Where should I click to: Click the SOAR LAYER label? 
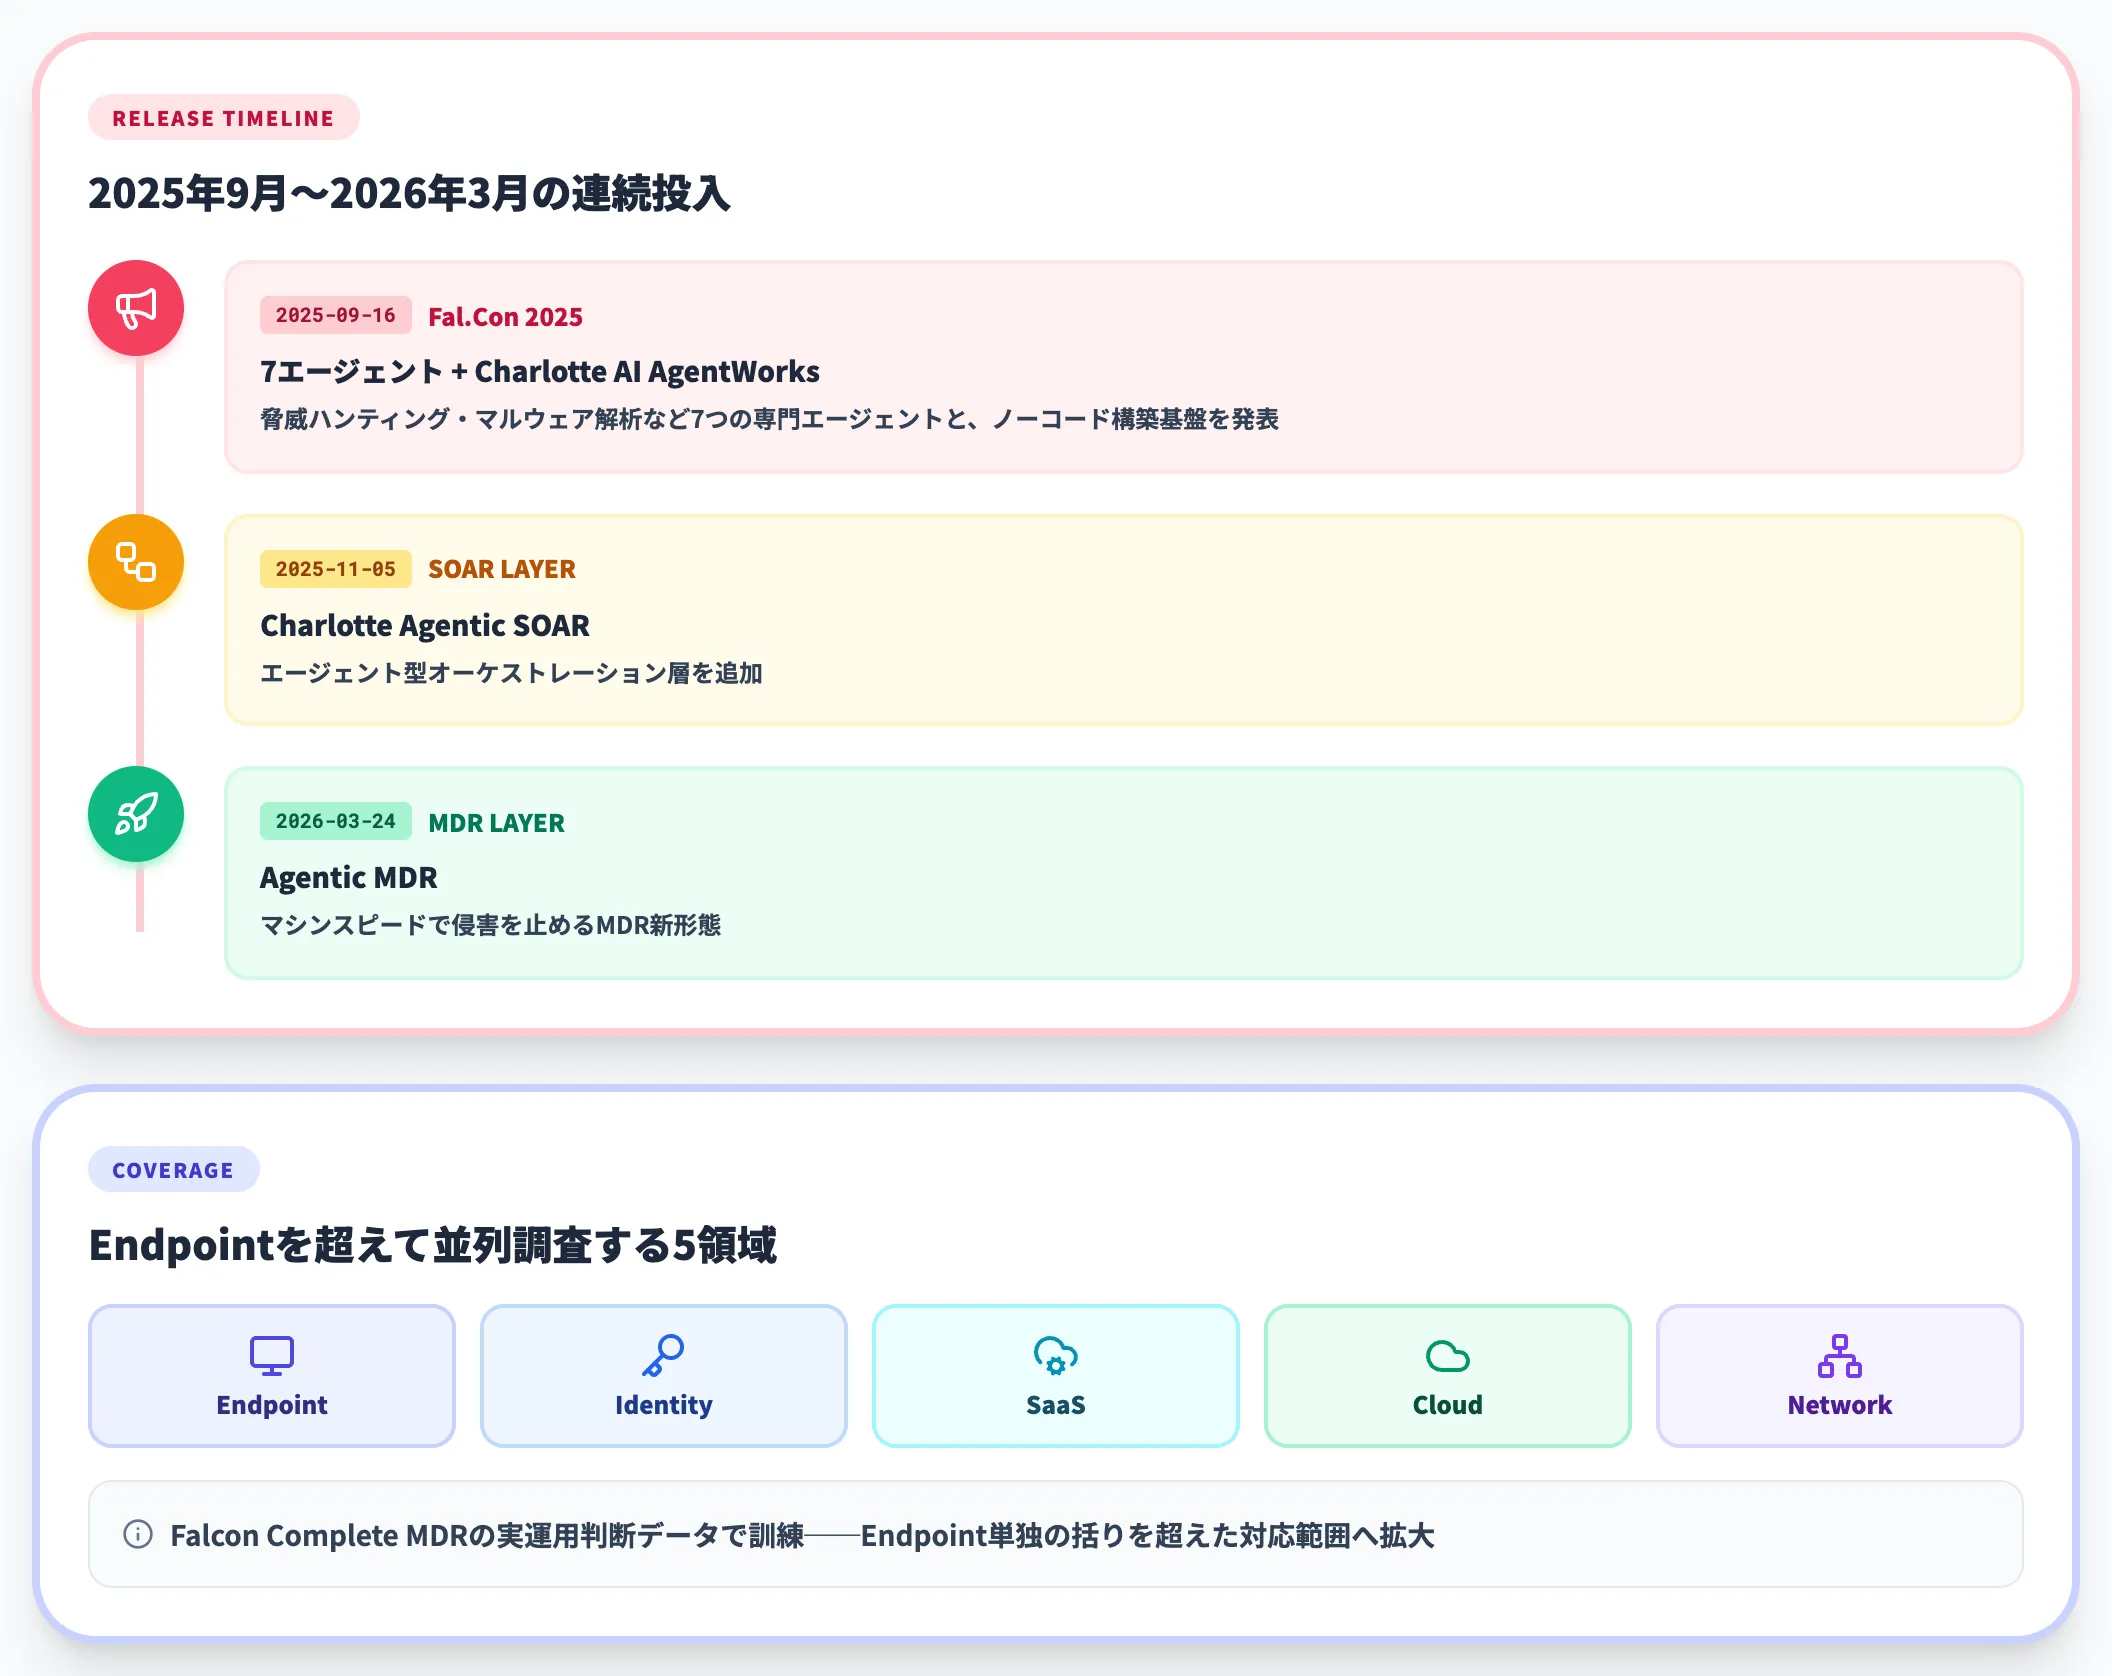(x=502, y=569)
